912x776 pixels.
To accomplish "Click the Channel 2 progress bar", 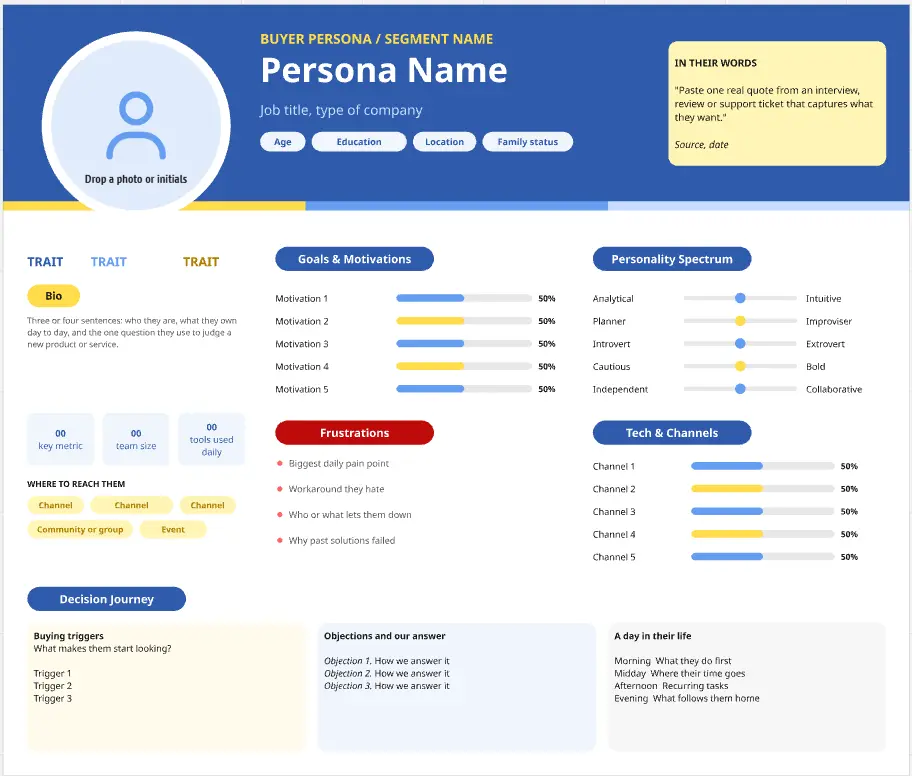I will click(763, 489).
